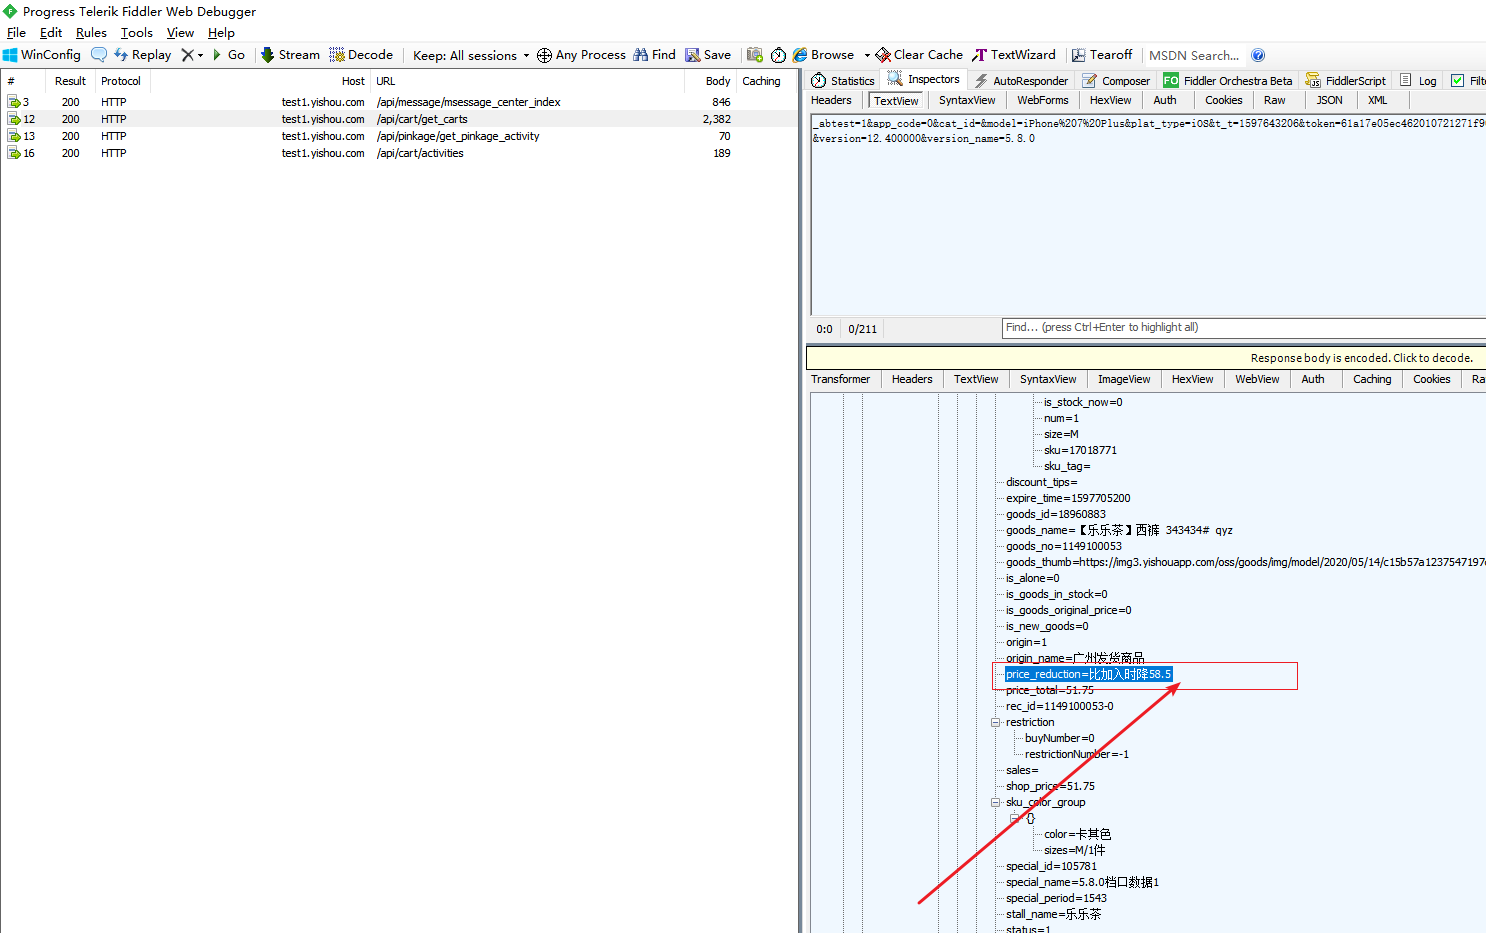Launch Browse in toolbar
Image resolution: width=1486 pixels, height=933 pixels.
[824, 55]
